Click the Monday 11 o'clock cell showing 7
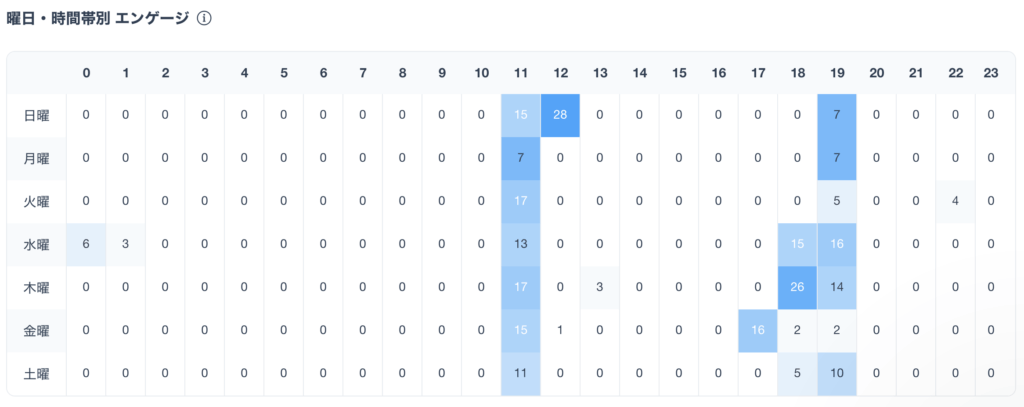 tap(520, 158)
